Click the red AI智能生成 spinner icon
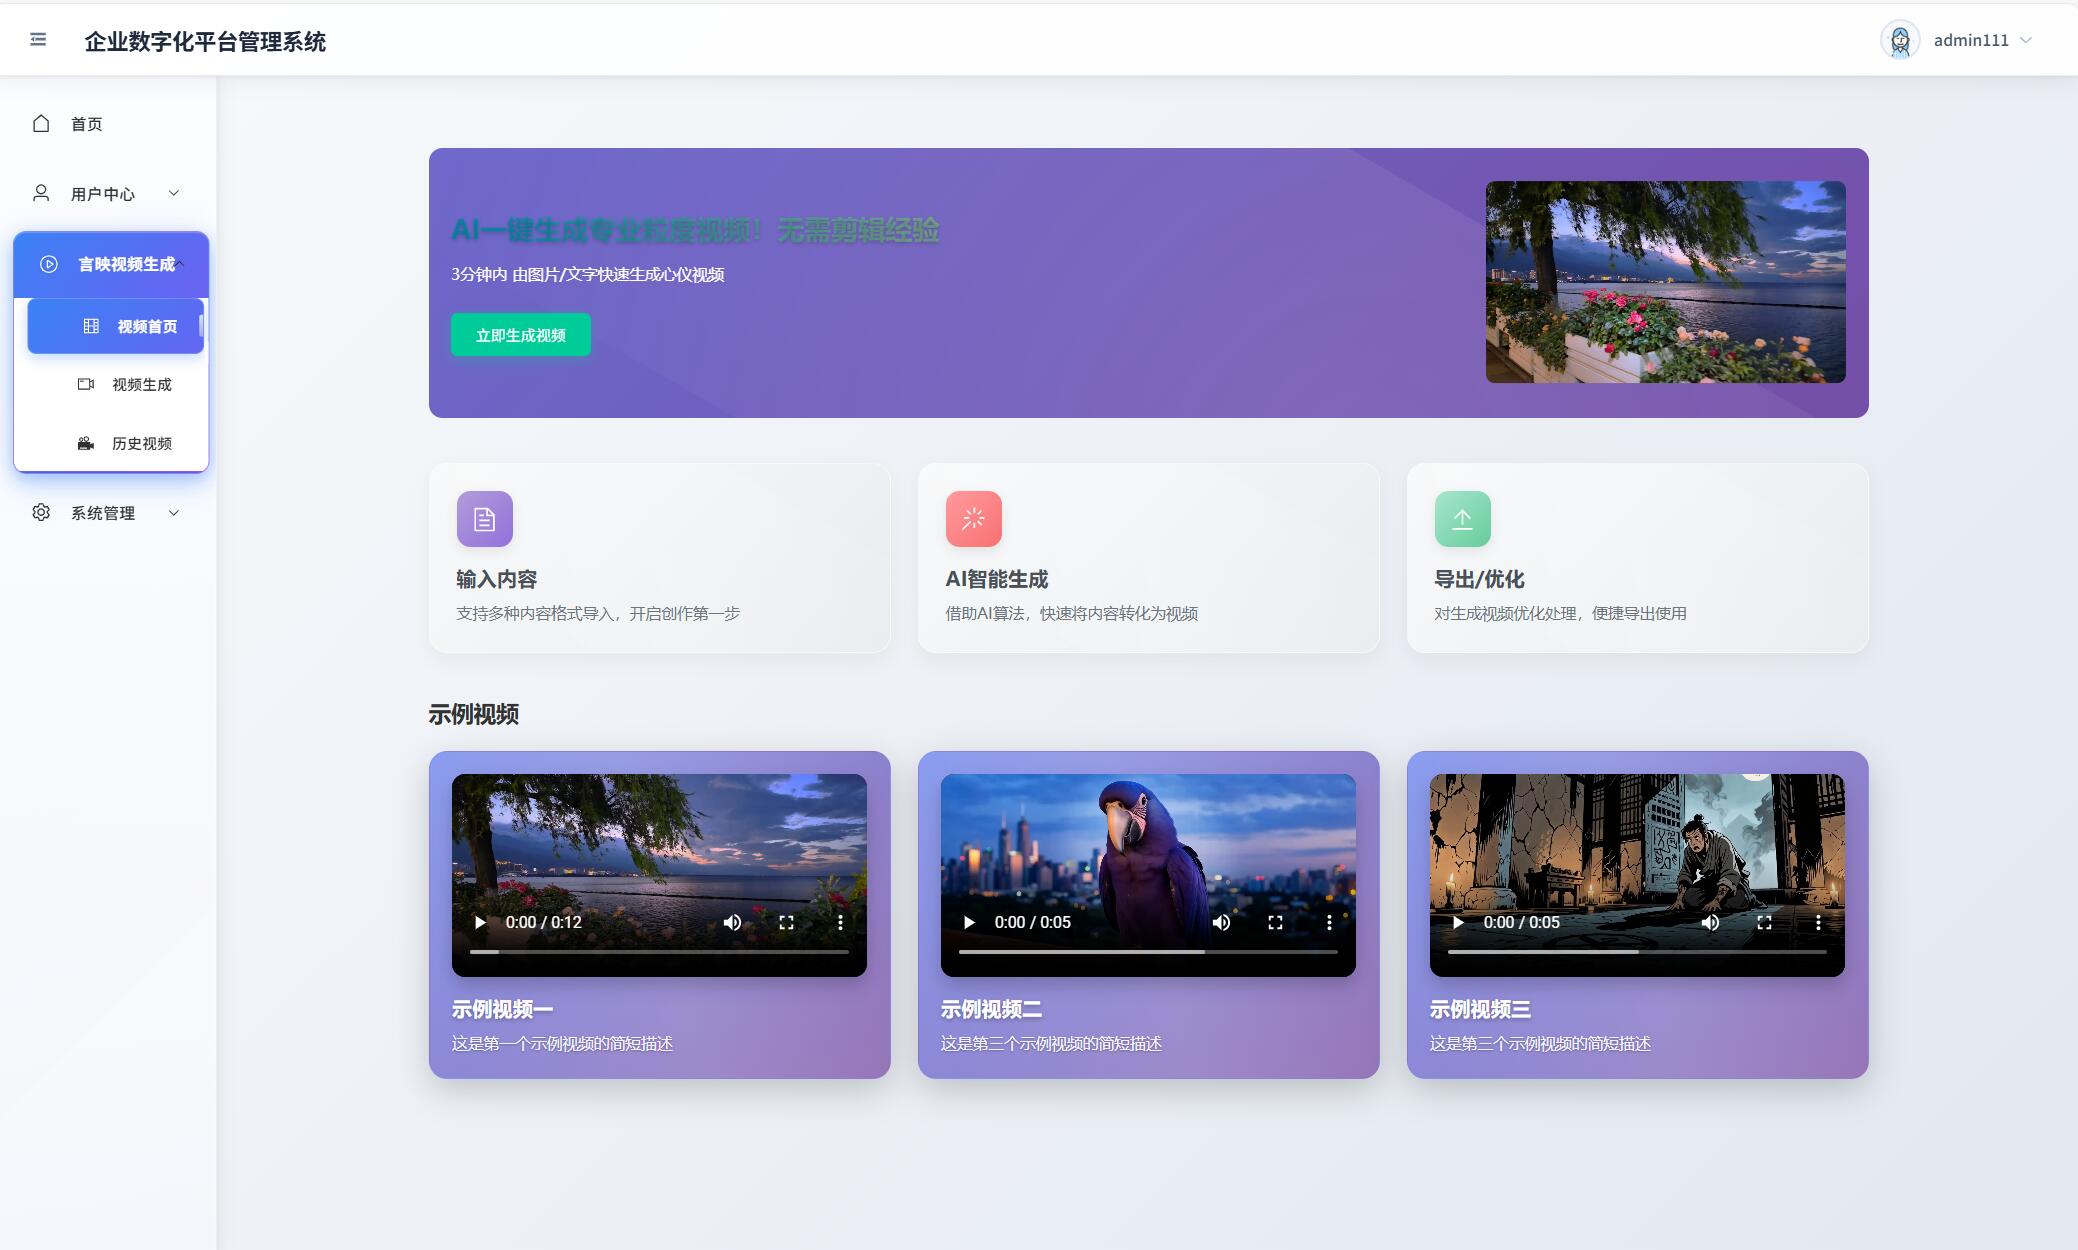 [973, 519]
